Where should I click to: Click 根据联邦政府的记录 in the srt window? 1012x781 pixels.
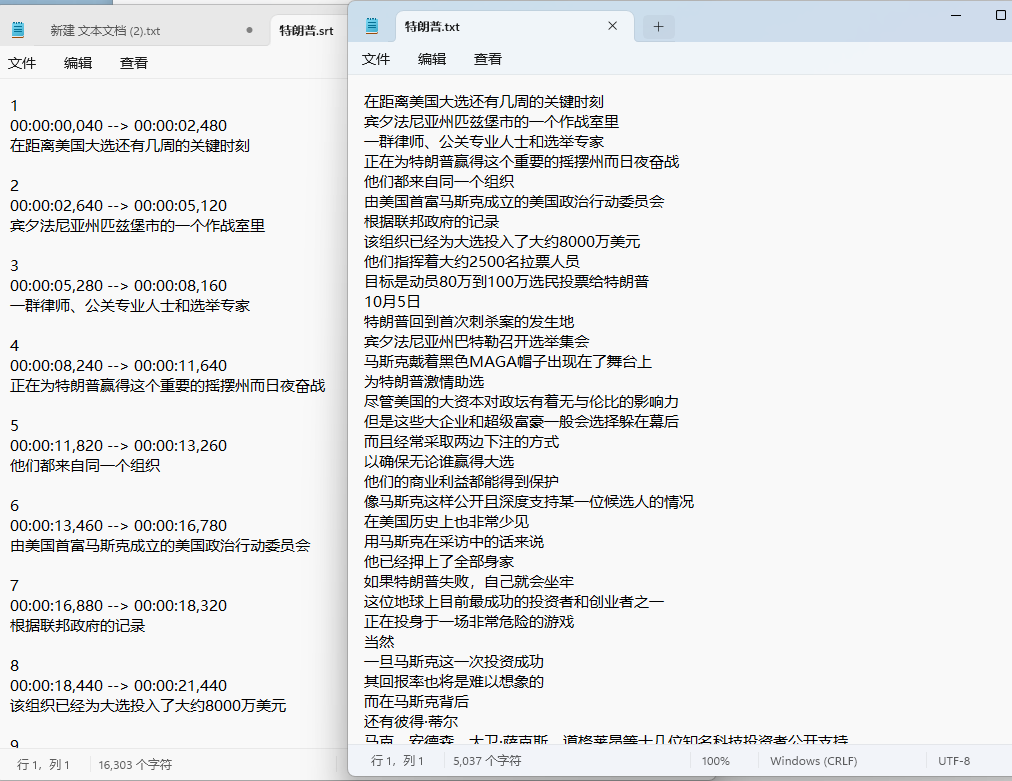point(77,626)
